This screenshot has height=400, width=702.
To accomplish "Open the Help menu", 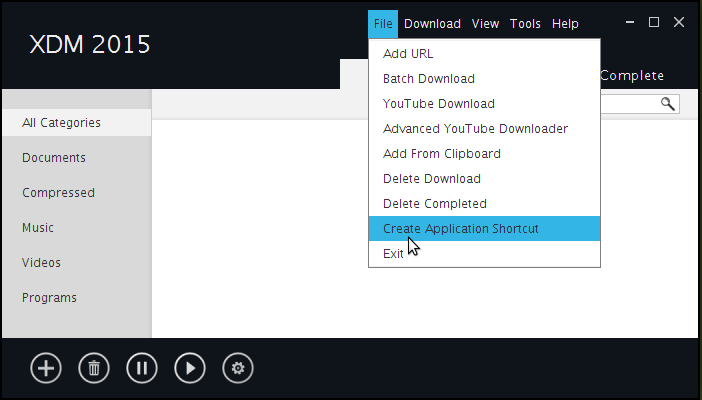I will coord(565,24).
